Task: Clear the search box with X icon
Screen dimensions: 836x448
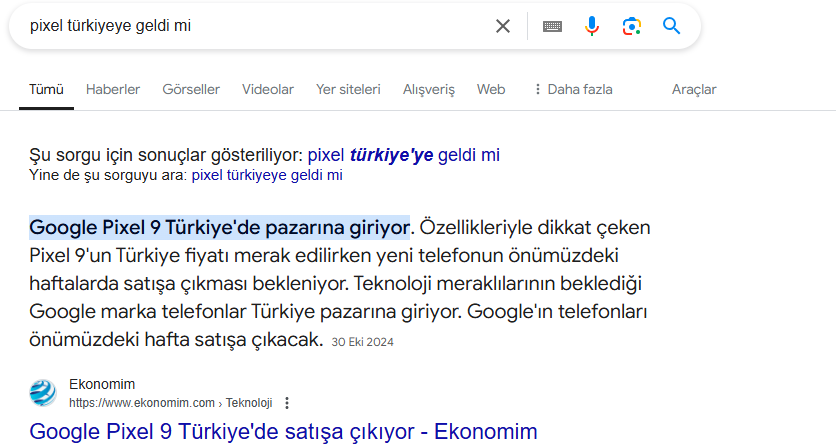Action: click(503, 26)
